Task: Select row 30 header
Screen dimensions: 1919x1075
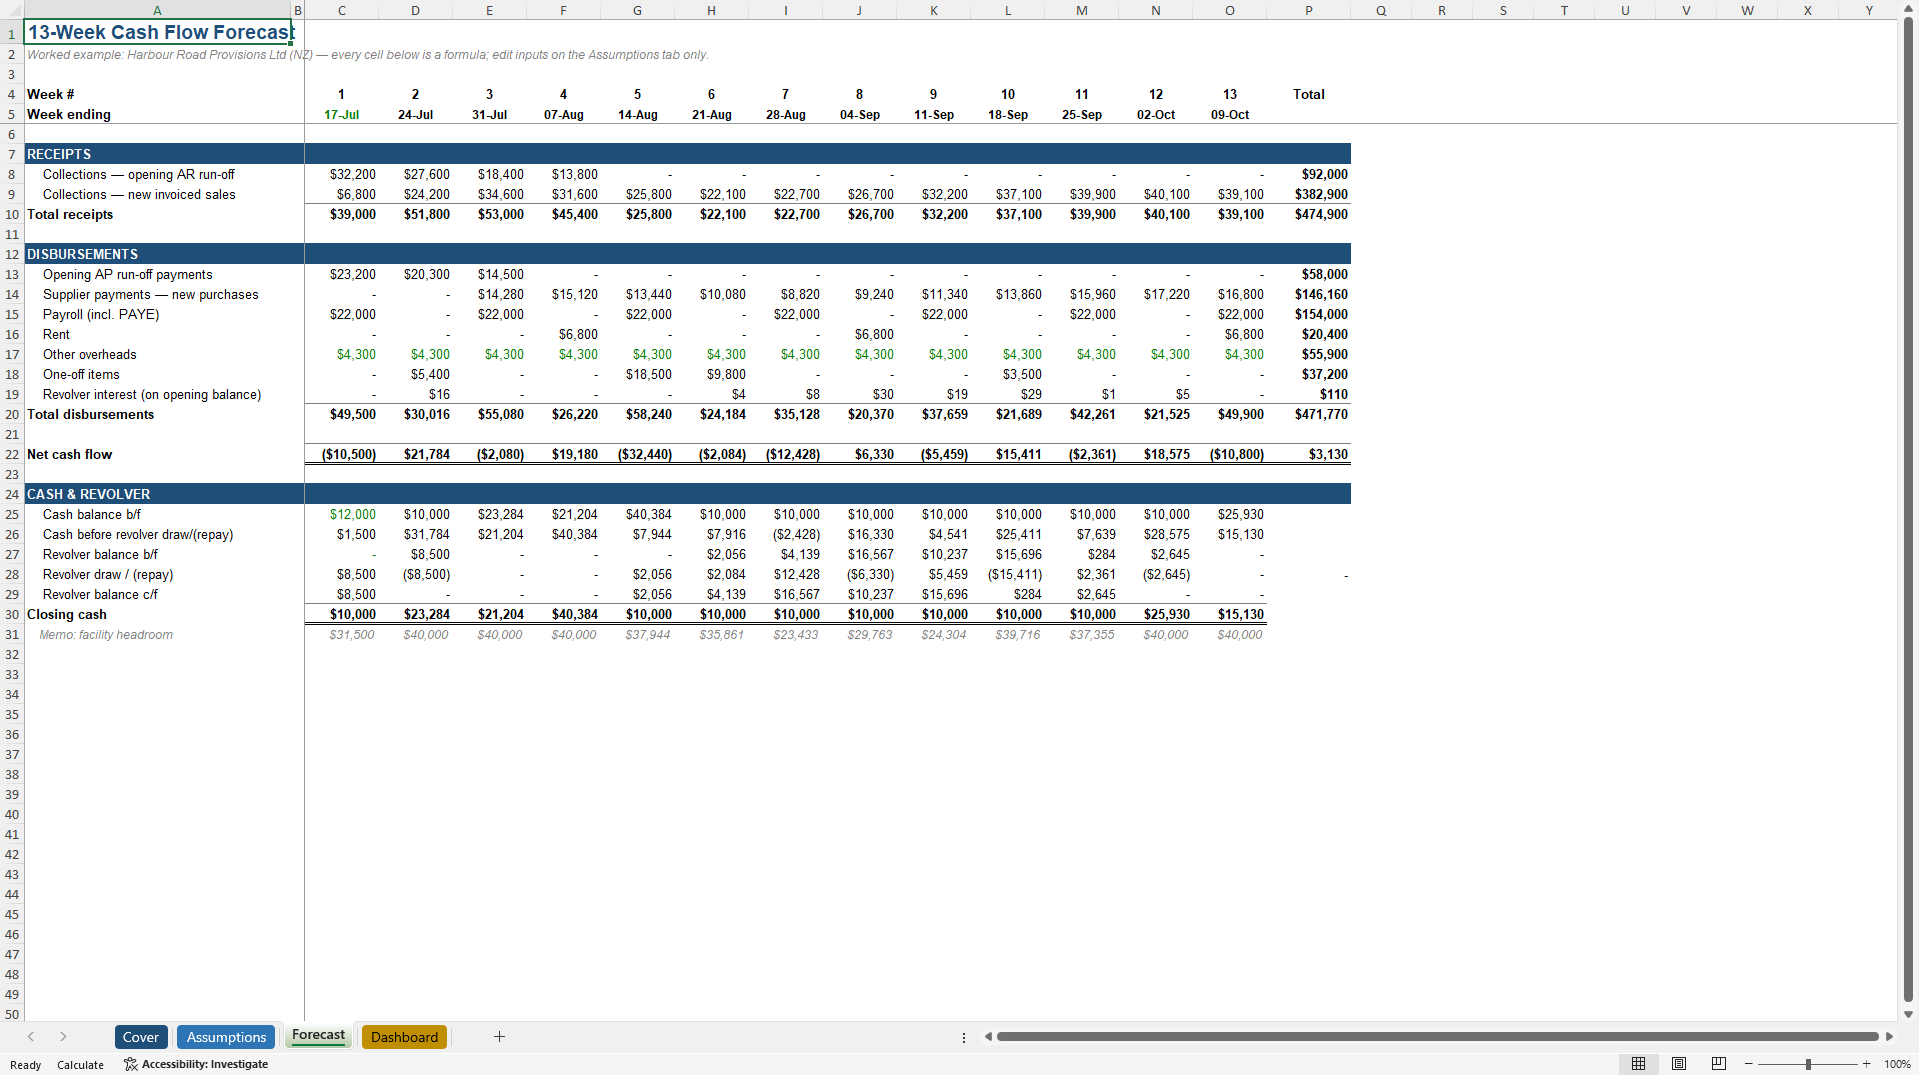Action: 12,614
